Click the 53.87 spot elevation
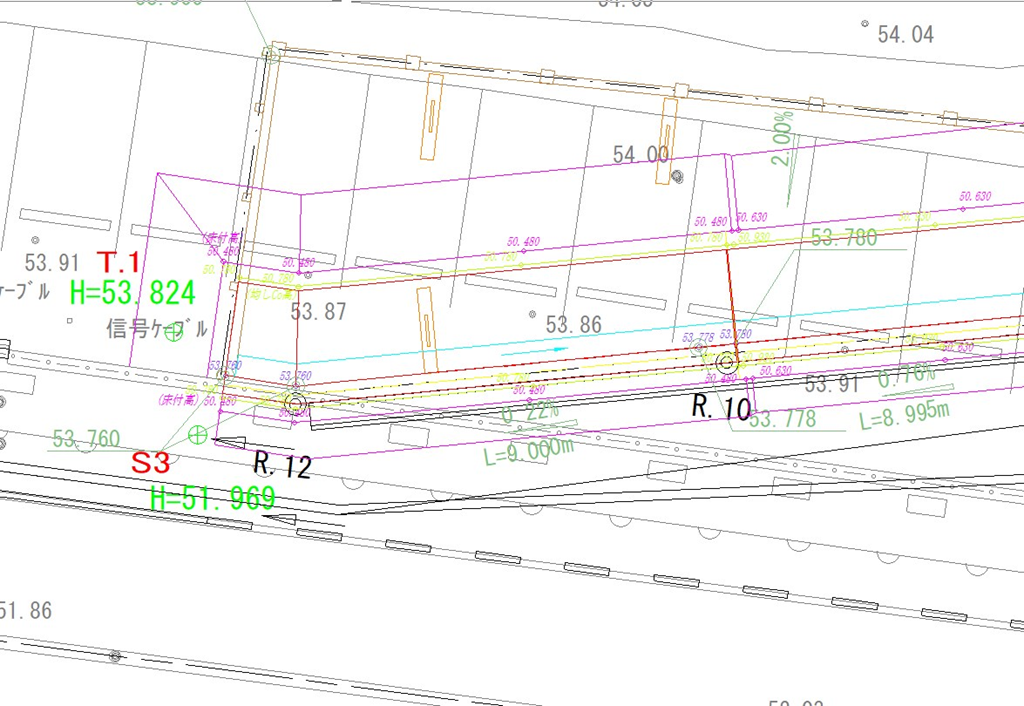This screenshot has width=1024, height=706. (318, 312)
